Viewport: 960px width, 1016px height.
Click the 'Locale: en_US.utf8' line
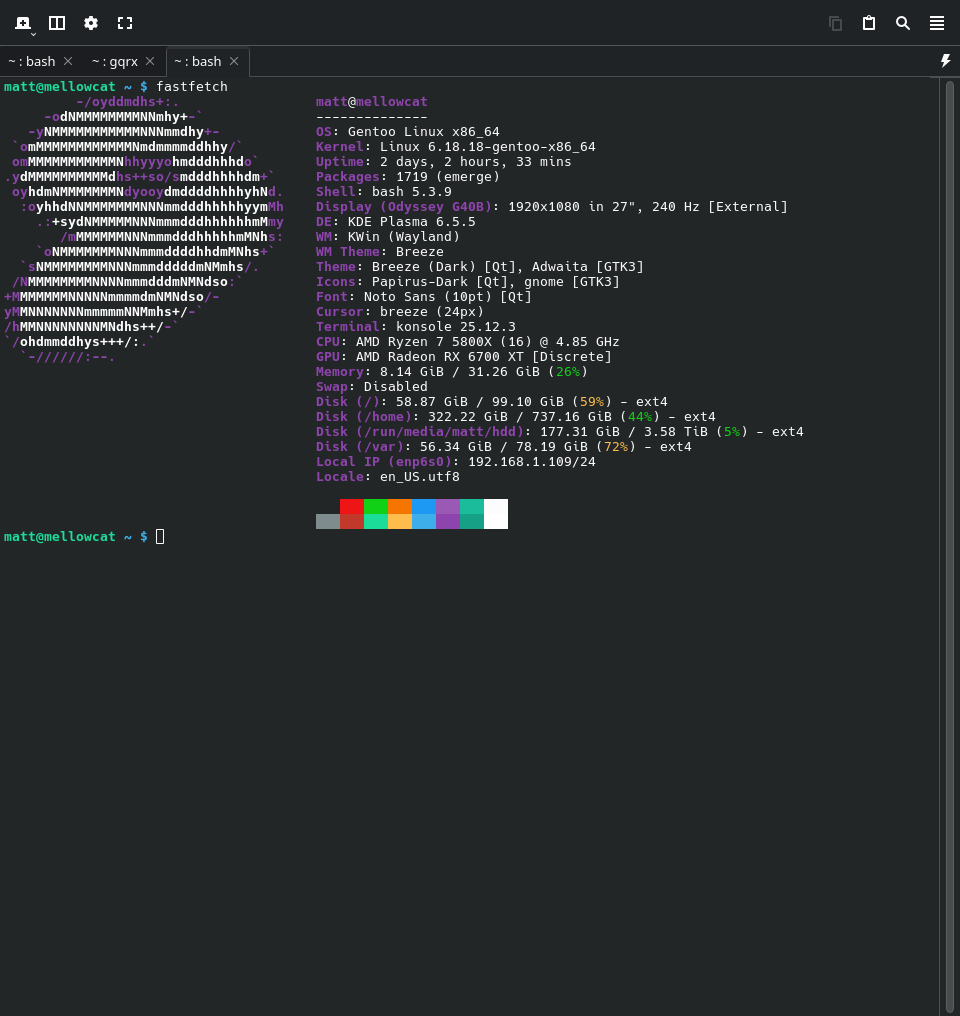[x=387, y=476]
